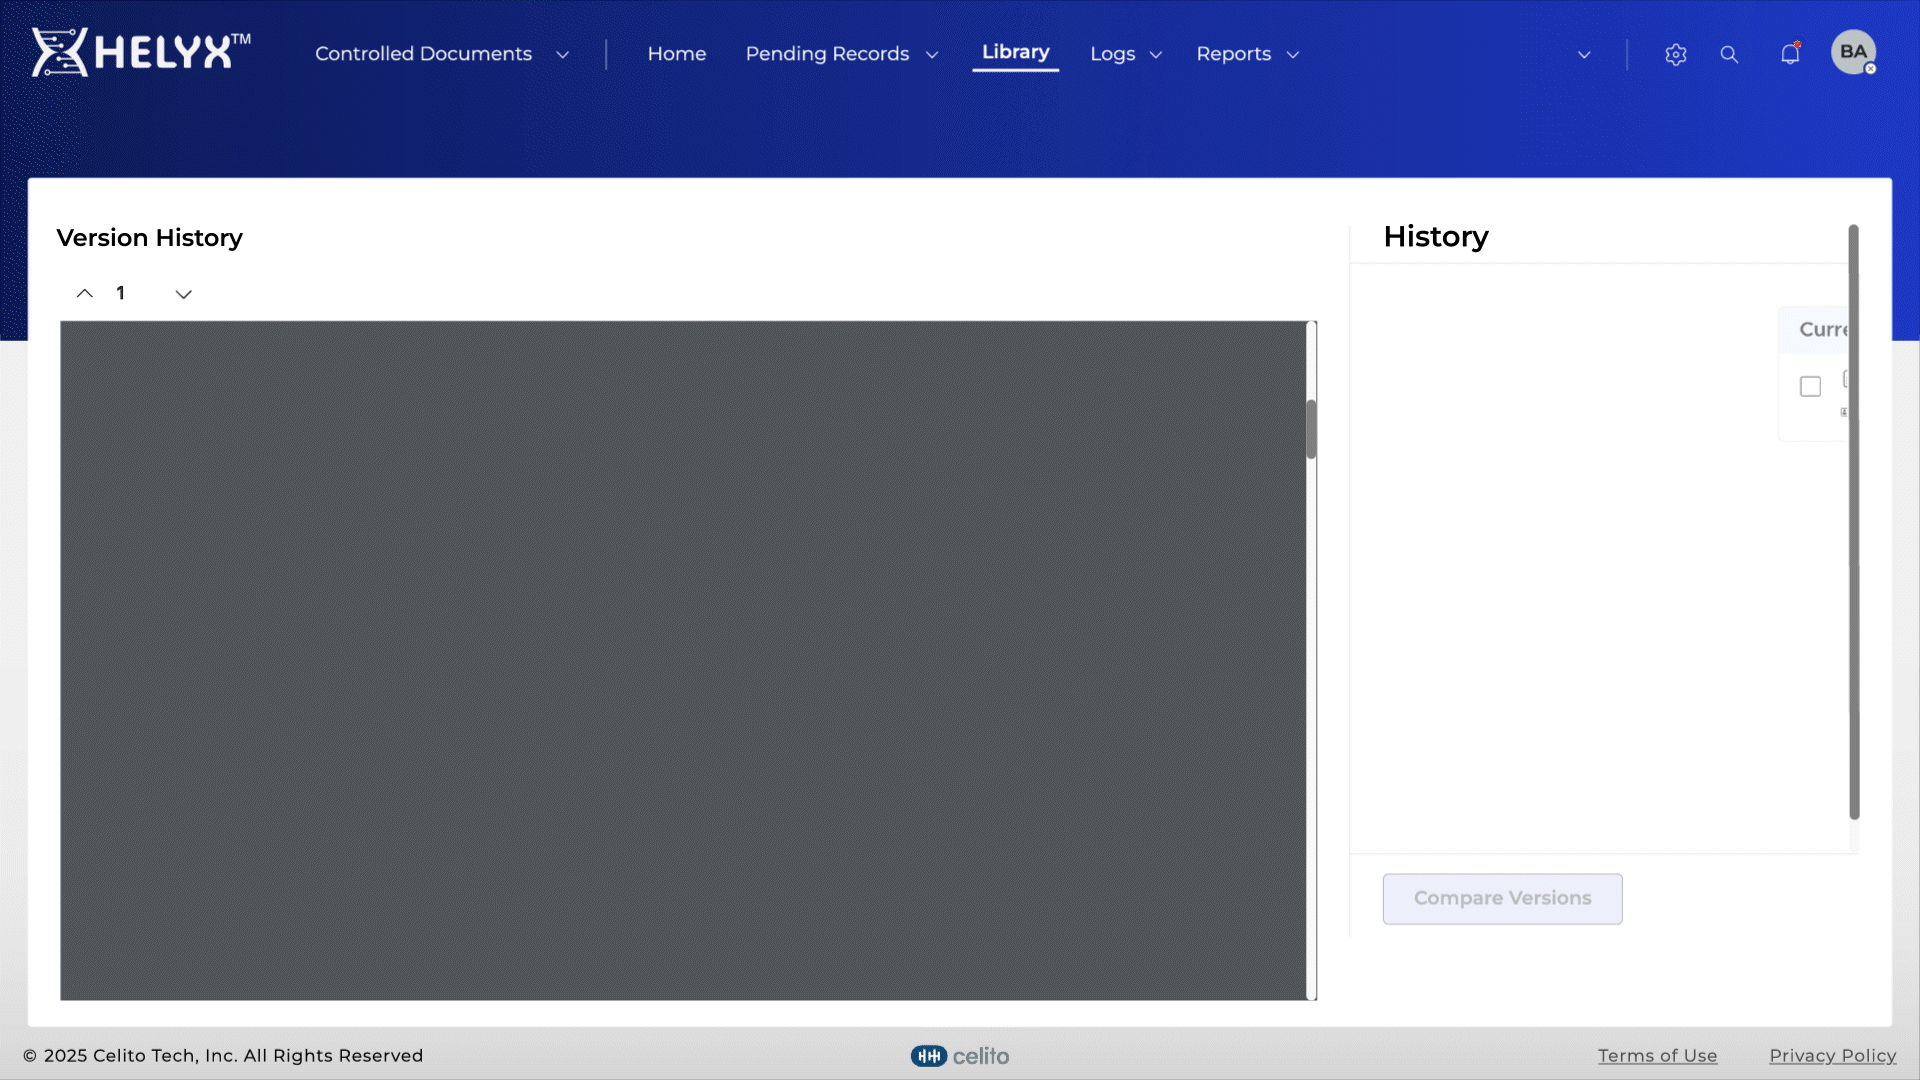This screenshot has width=1920, height=1080.
Task: Go to the Home tab
Action: 677,54
